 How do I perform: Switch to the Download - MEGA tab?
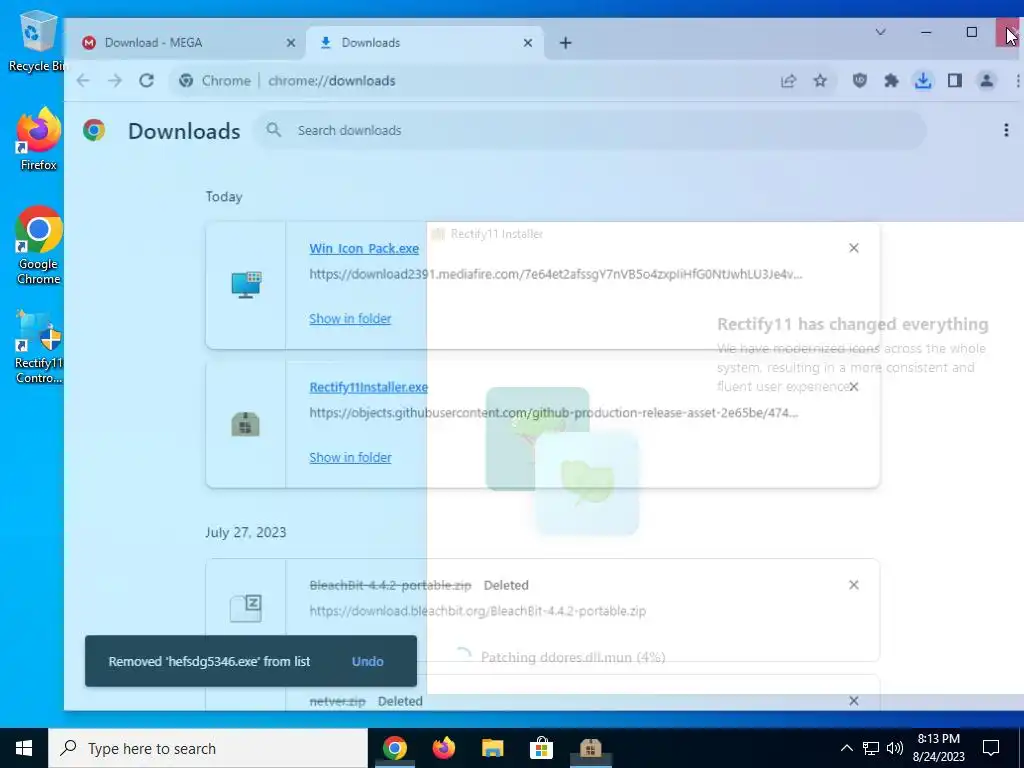coord(185,42)
